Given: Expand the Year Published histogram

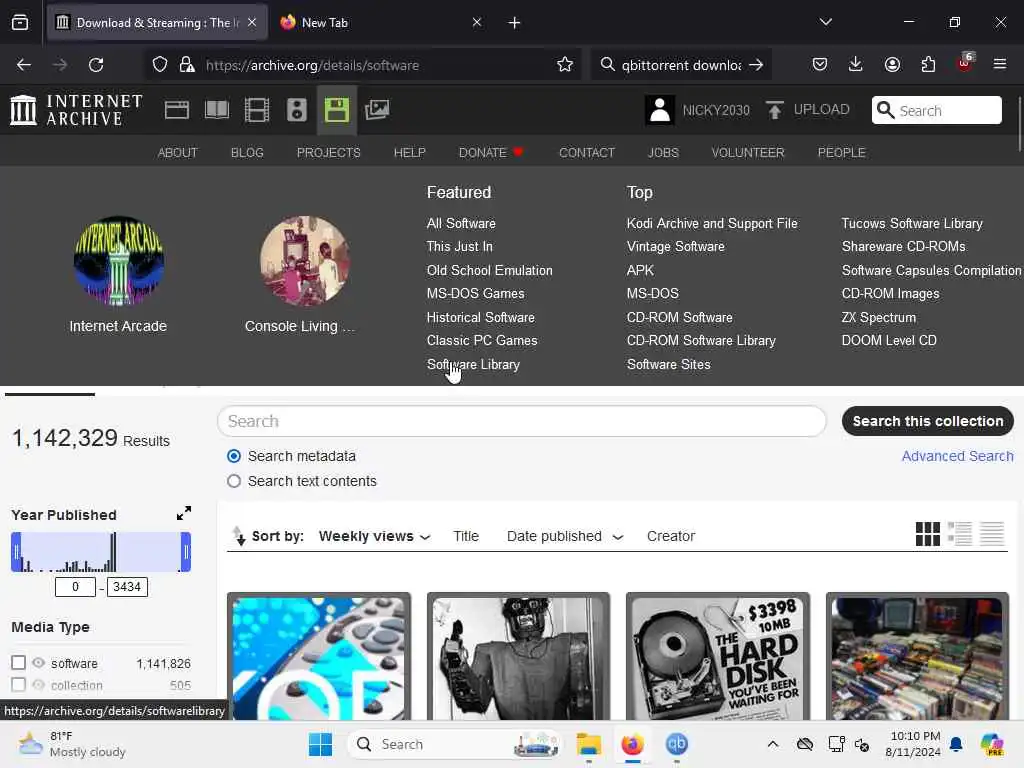Looking at the screenshot, I should (184, 513).
